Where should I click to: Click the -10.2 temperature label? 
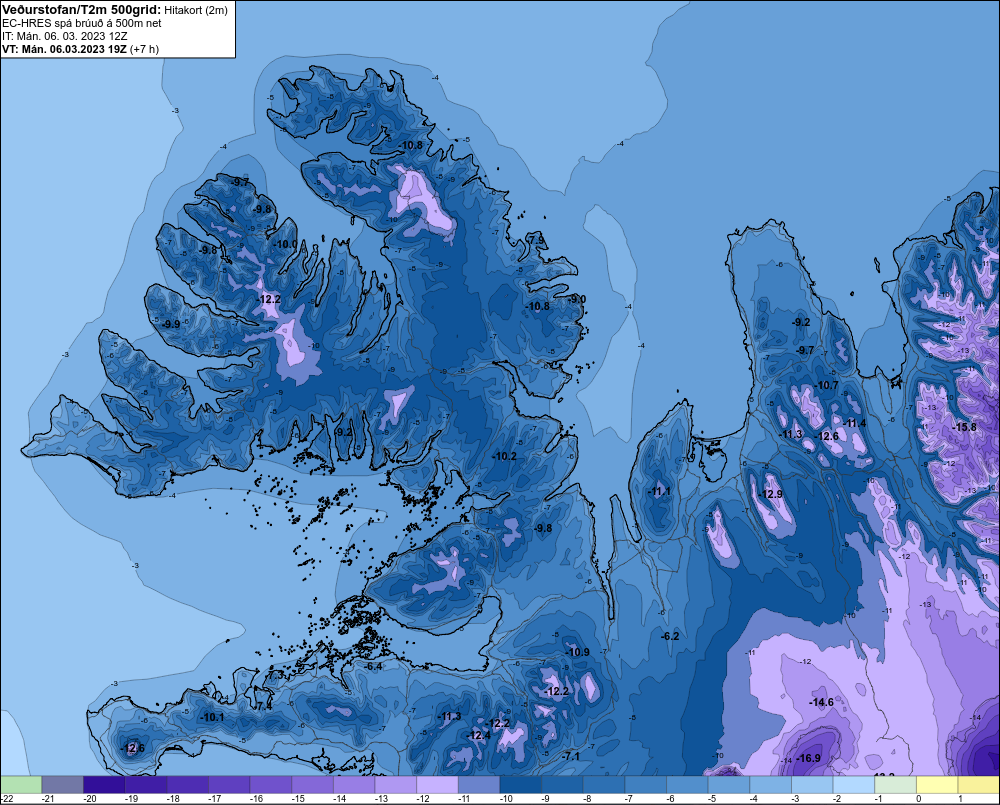coord(504,456)
